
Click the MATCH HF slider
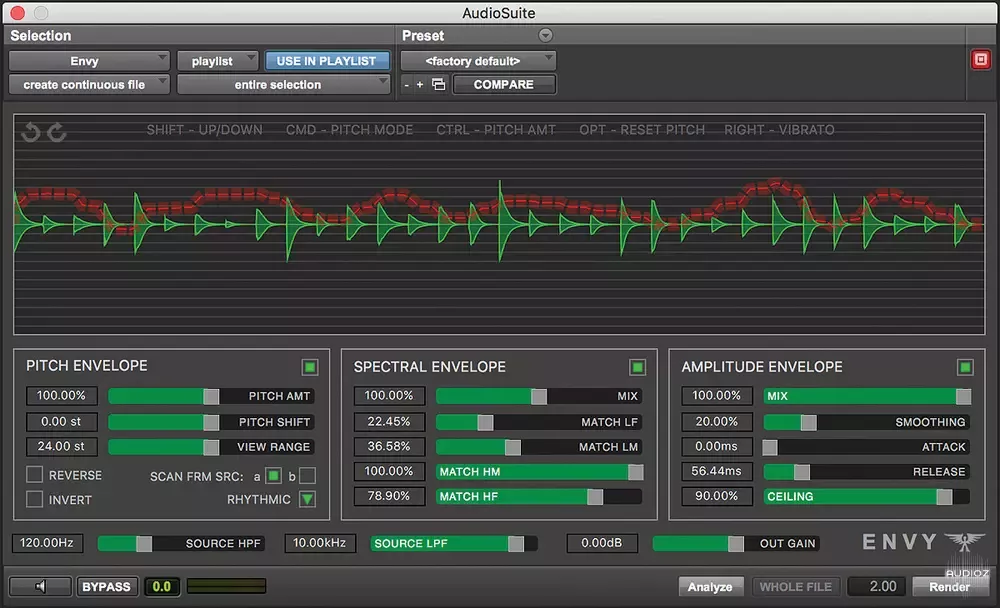(539, 496)
